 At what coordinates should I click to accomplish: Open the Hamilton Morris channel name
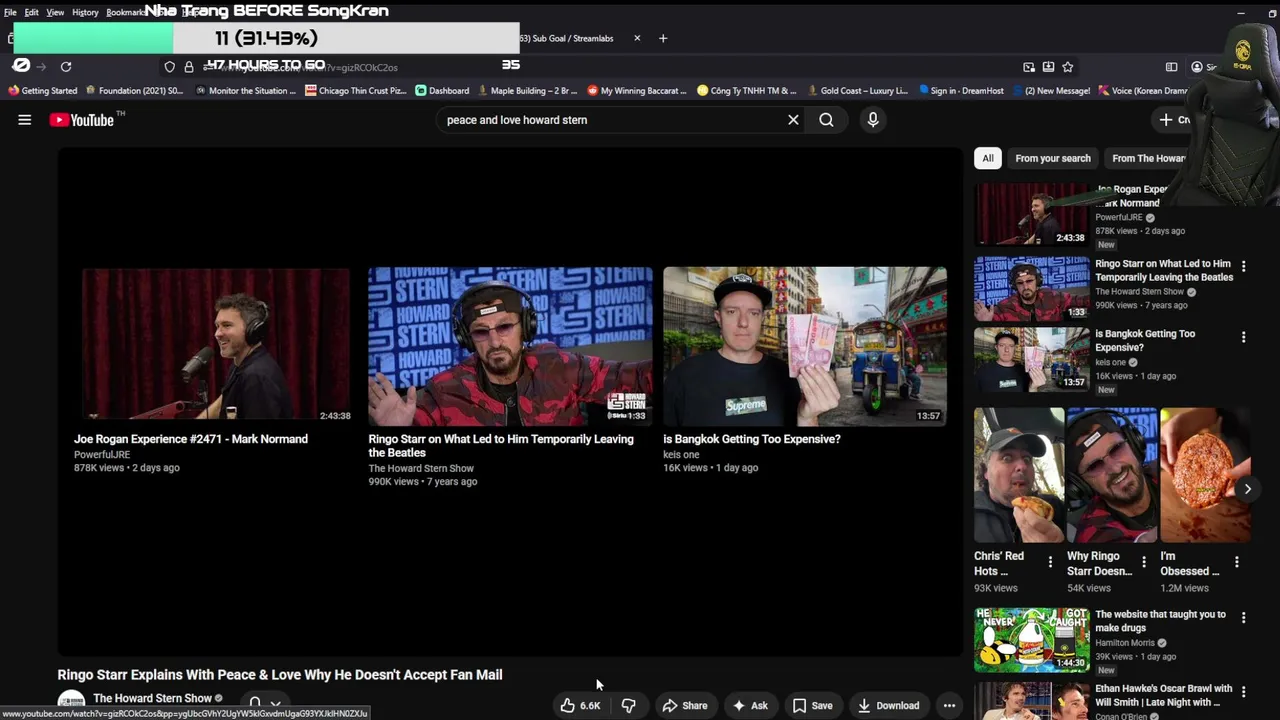[1125, 643]
